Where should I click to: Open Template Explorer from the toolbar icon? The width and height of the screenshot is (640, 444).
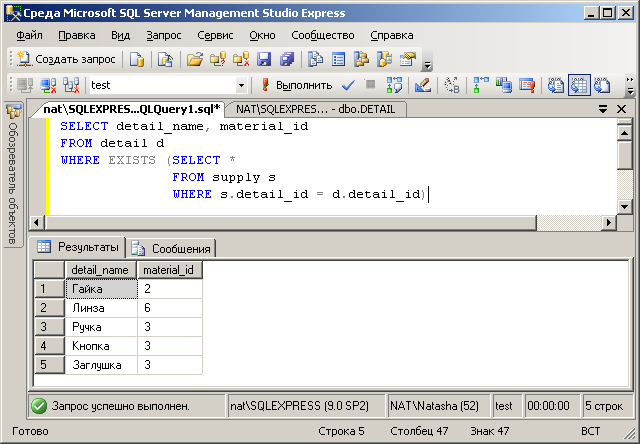(384, 60)
